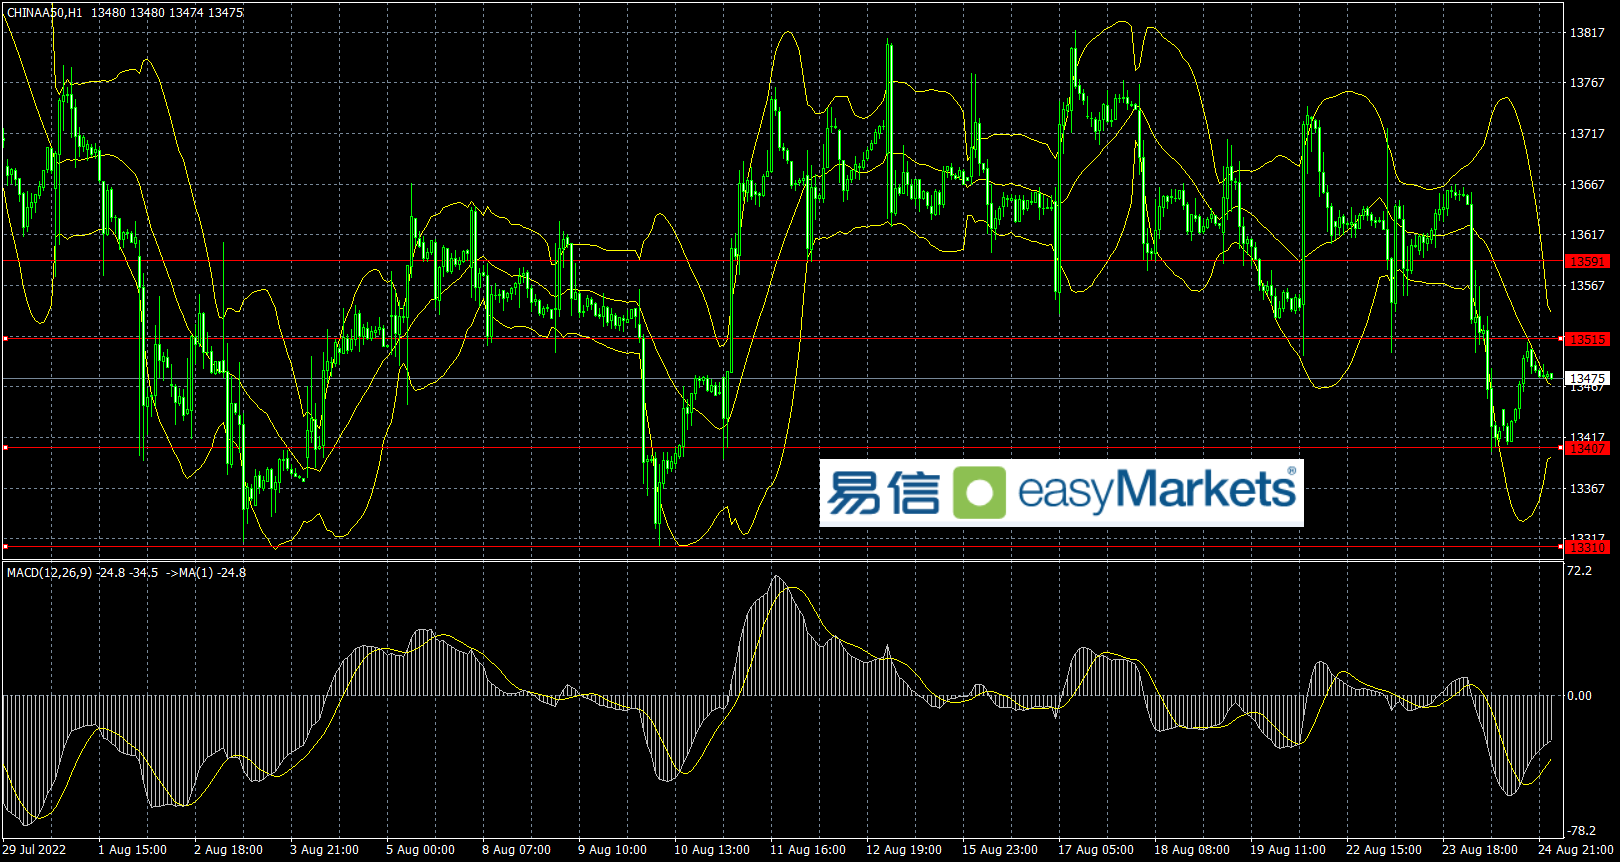This screenshot has width=1620, height=862.
Task: Click the MACD scale value -78.2
Action: pyautogui.click(x=1582, y=831)
